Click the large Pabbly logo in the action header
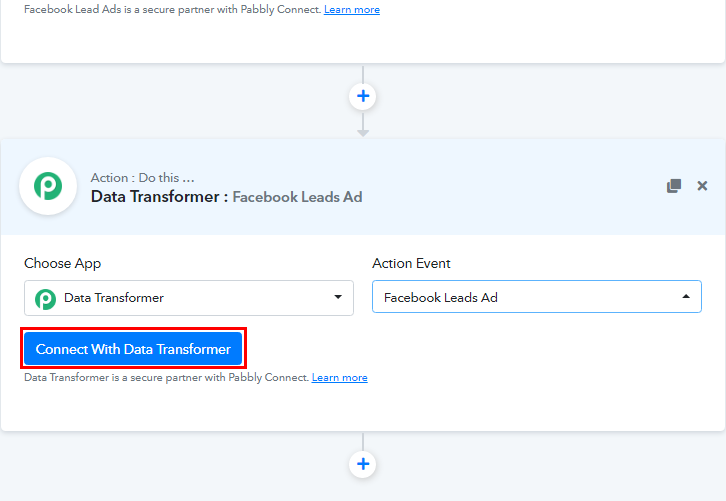726x501 pixels. [x=48, y=186]
